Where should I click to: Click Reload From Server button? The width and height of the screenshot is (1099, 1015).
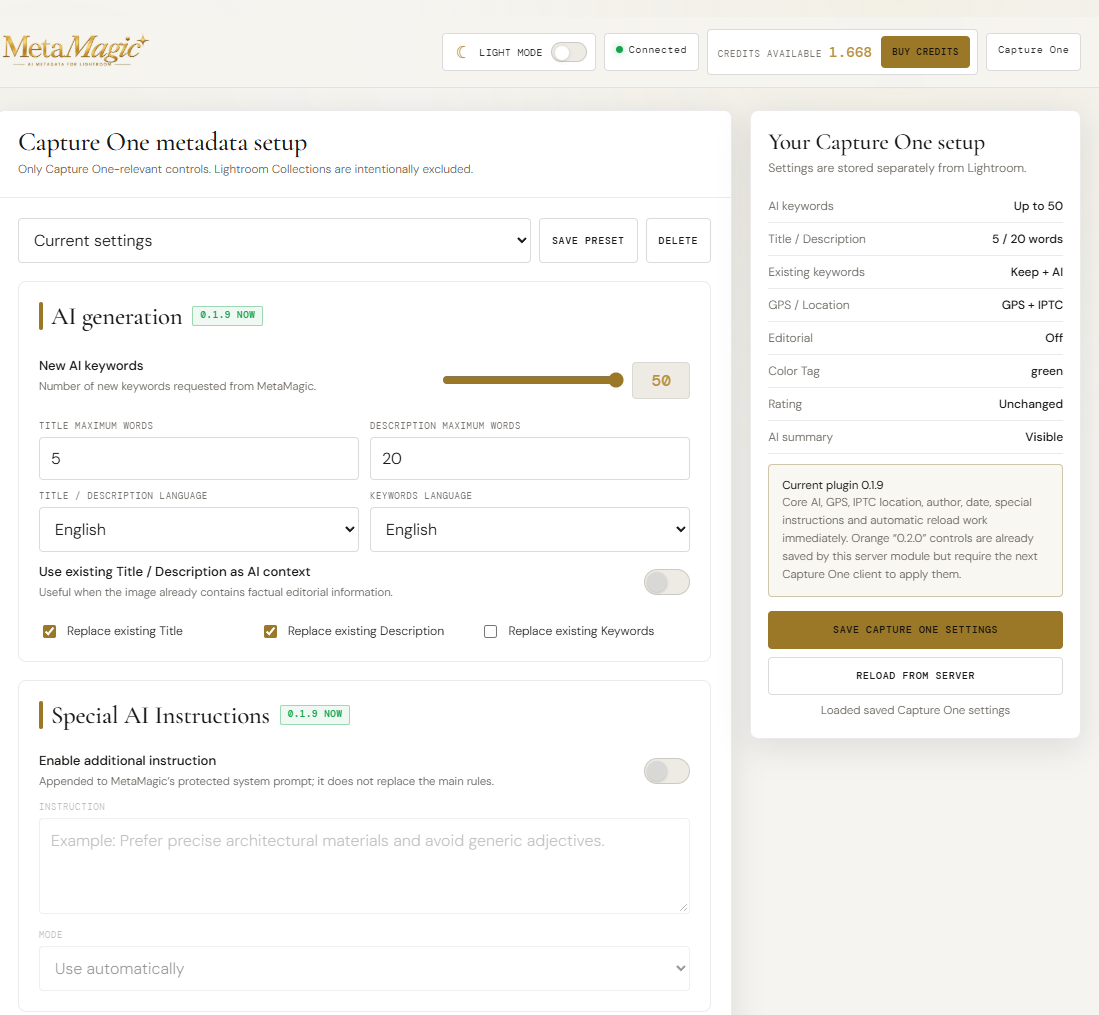click(x=915, y=676)
